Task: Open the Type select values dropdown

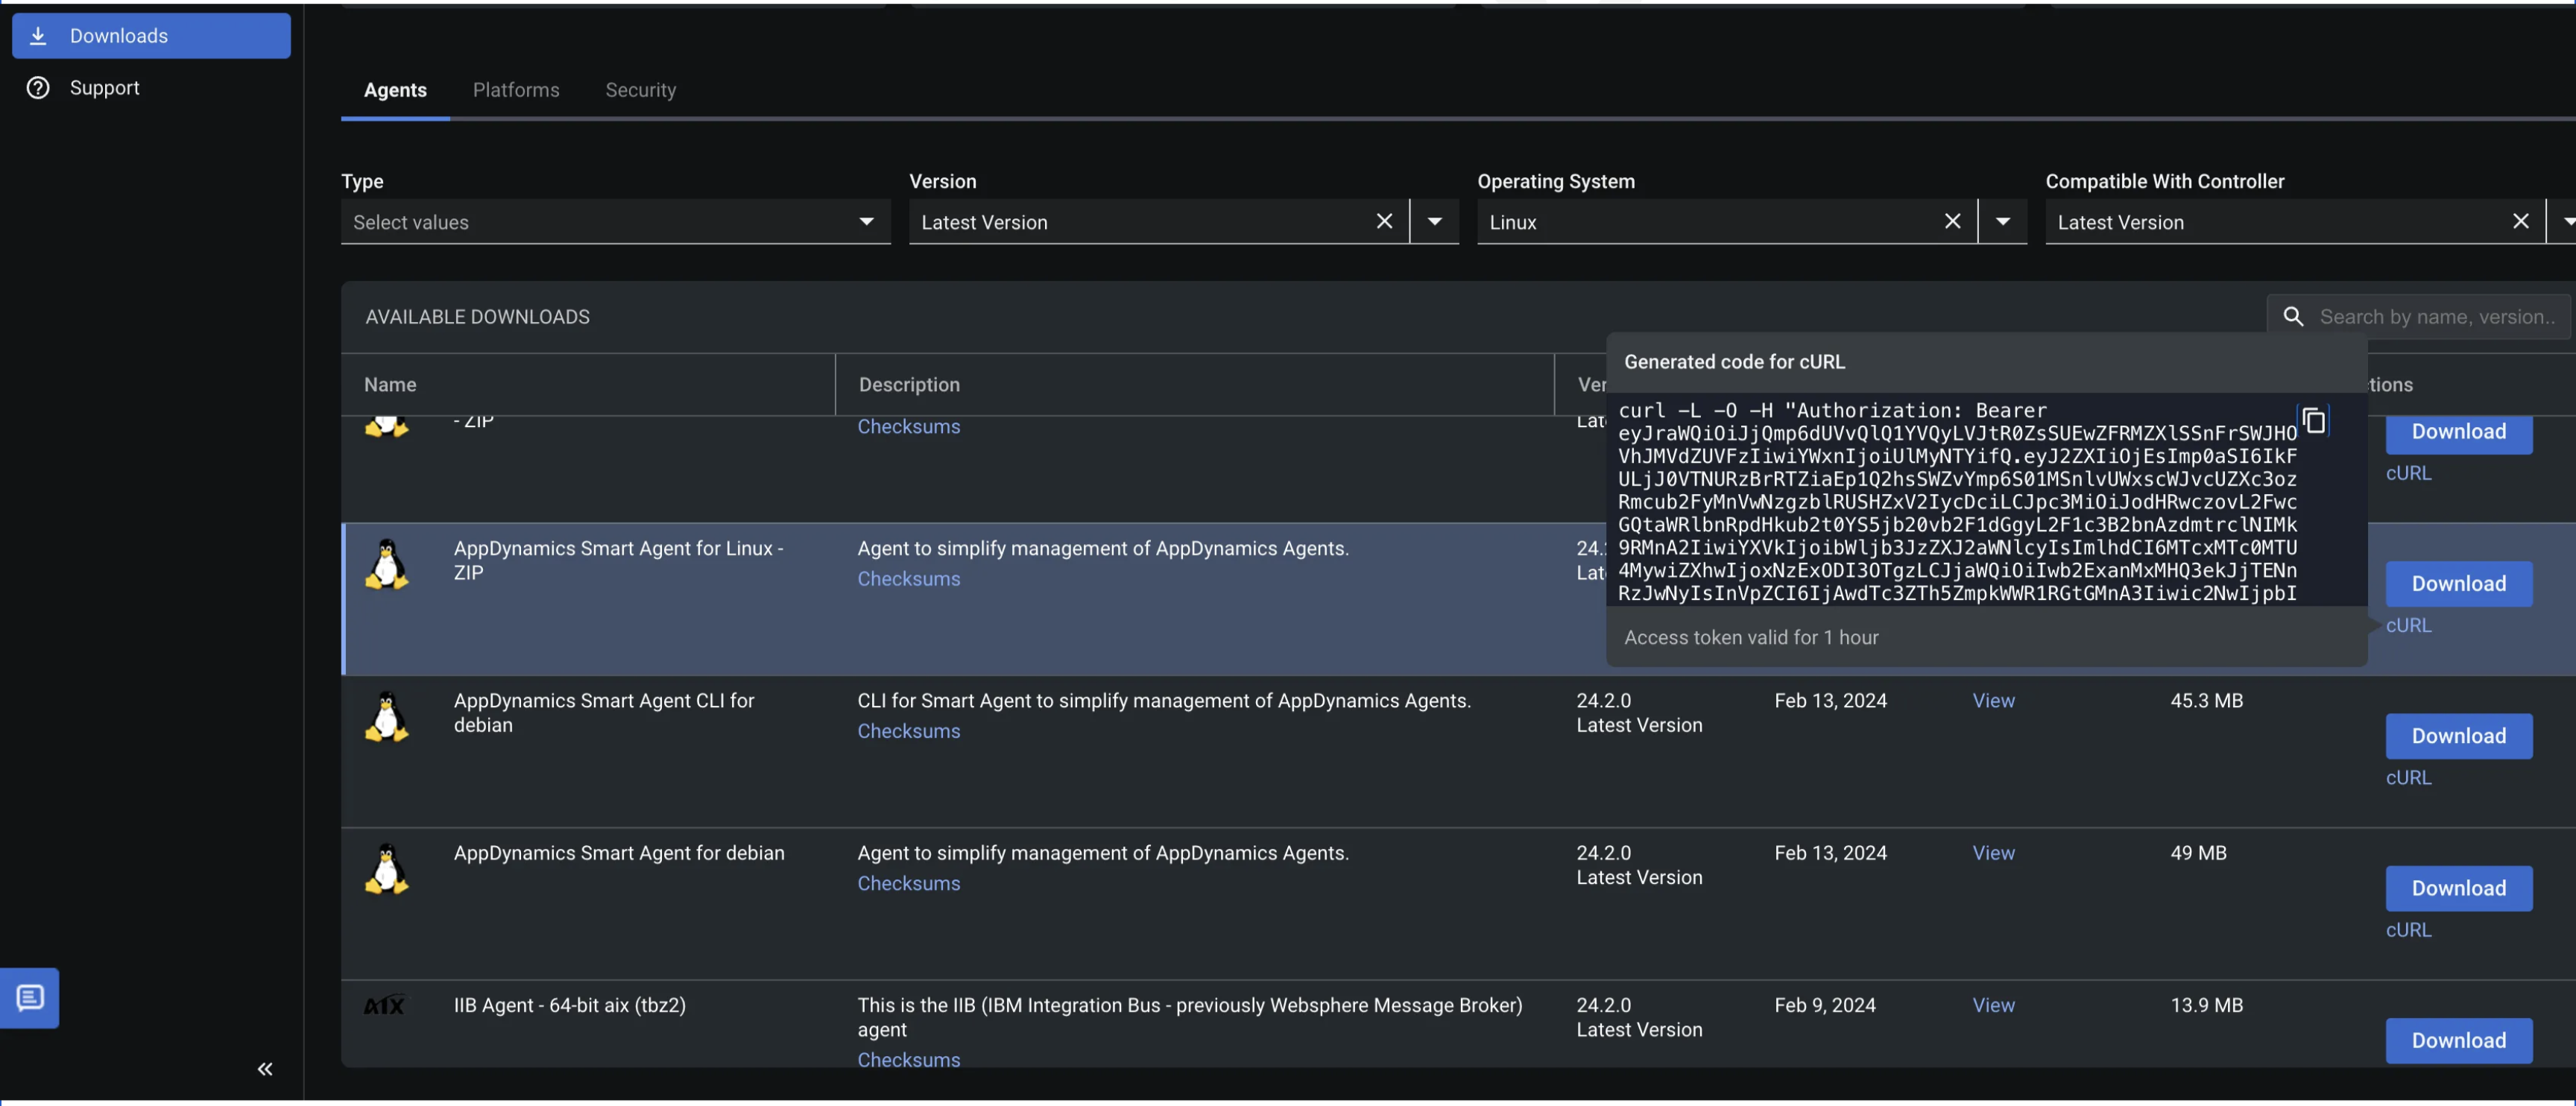Action: tap(615, 222)
